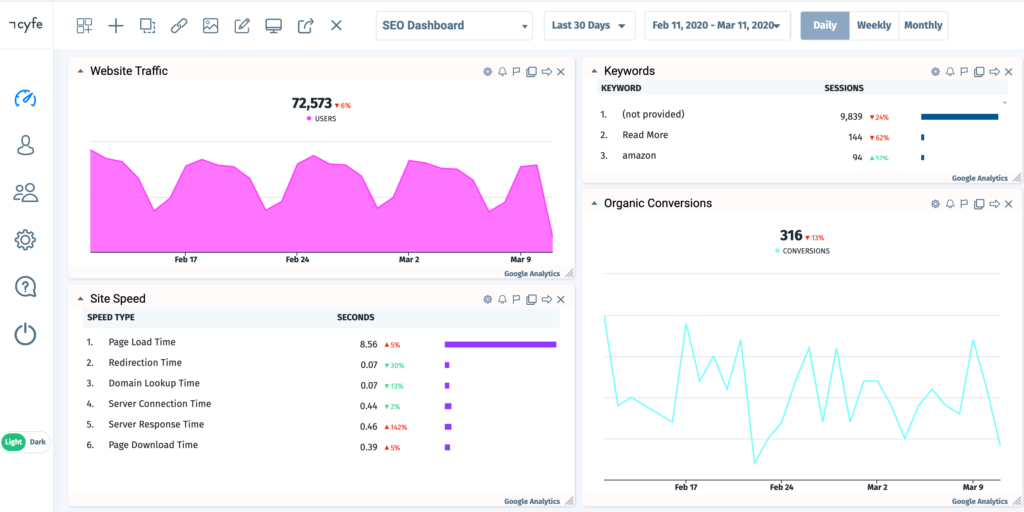Screen dimensions: 1024x512
Task: Open Website Traffic widget settings gear
Action: [487, 71]
